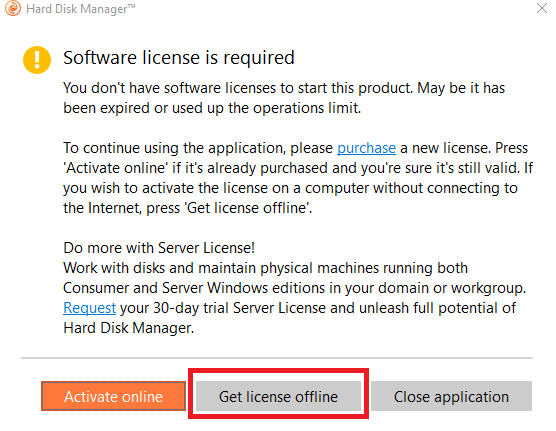Click the final Hard Disk Manager. text line
The width and height of the screenshot is (556, 431).
pos(128,328)
